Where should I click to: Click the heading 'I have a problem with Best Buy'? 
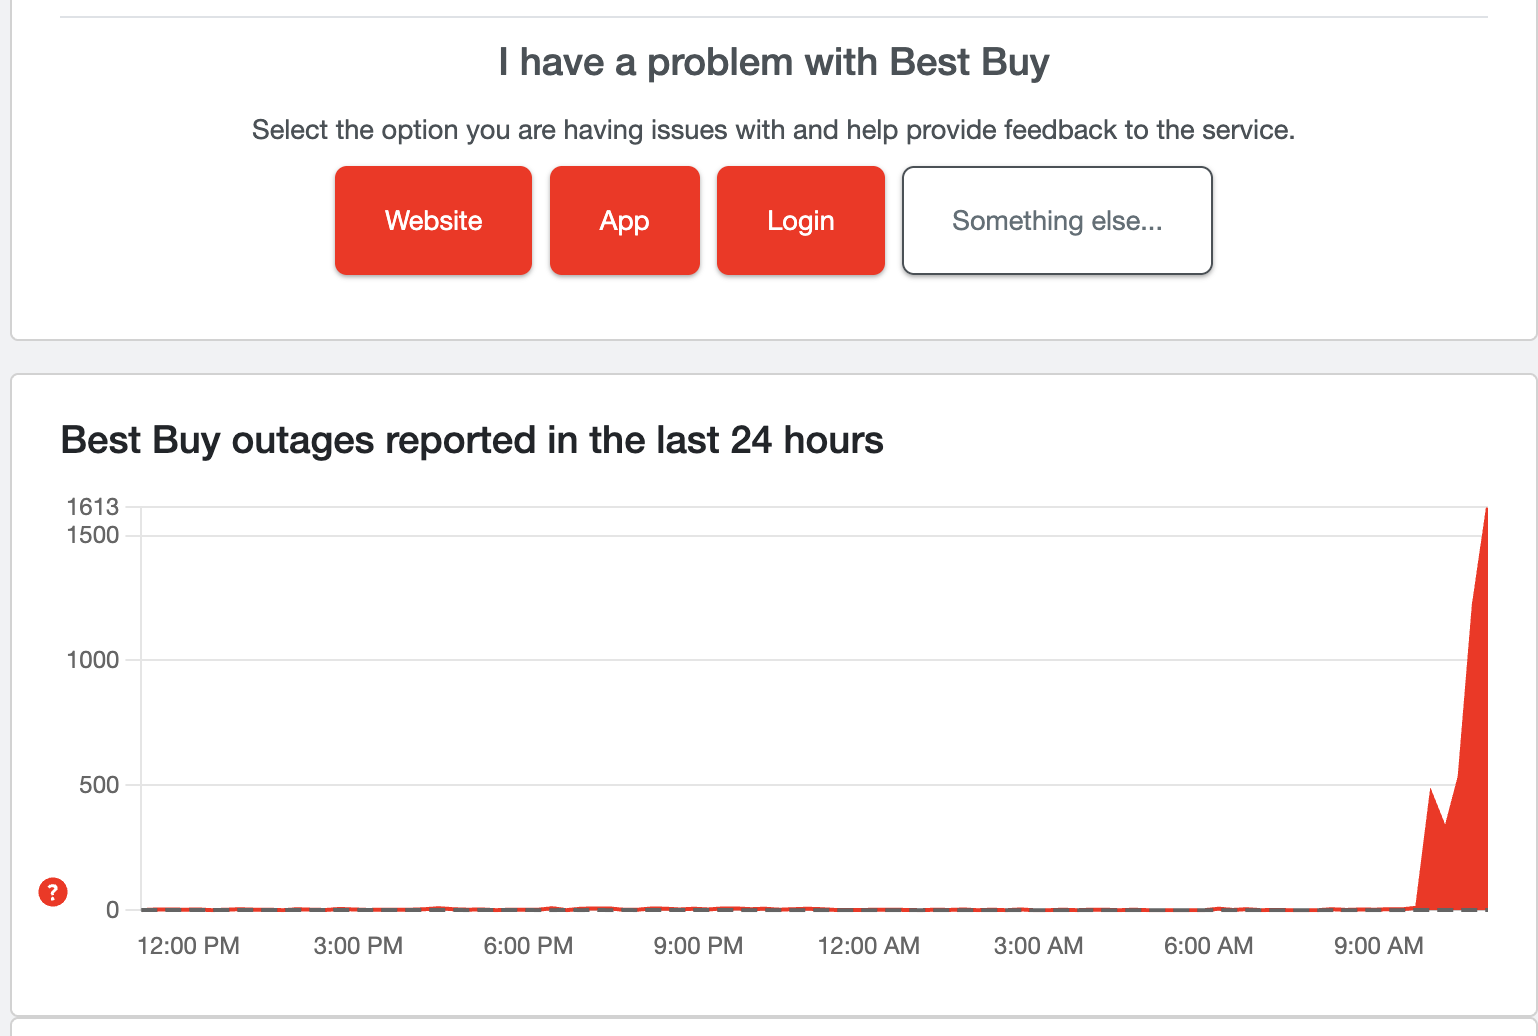[x=771, y=62]
